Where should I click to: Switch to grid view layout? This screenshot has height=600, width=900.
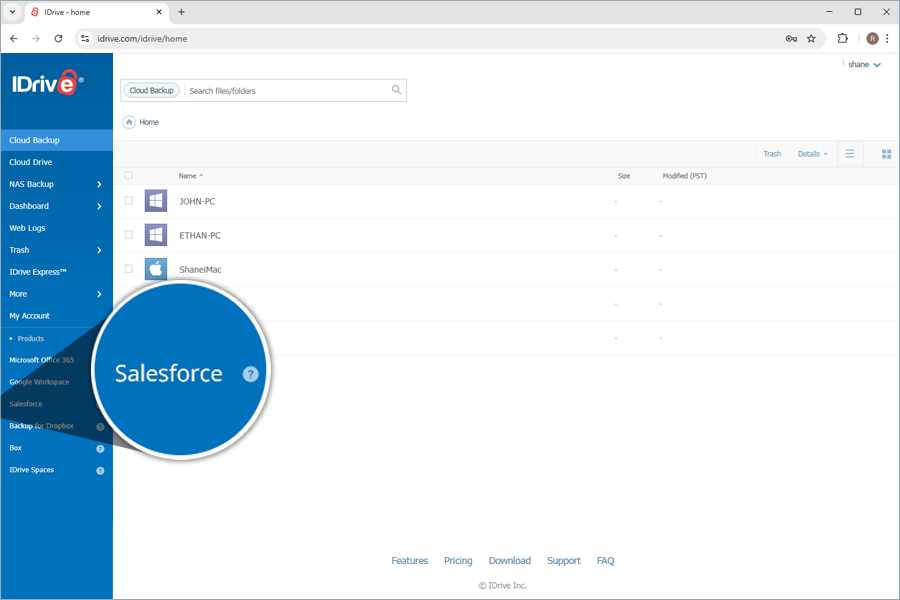[x=886, y=154]
